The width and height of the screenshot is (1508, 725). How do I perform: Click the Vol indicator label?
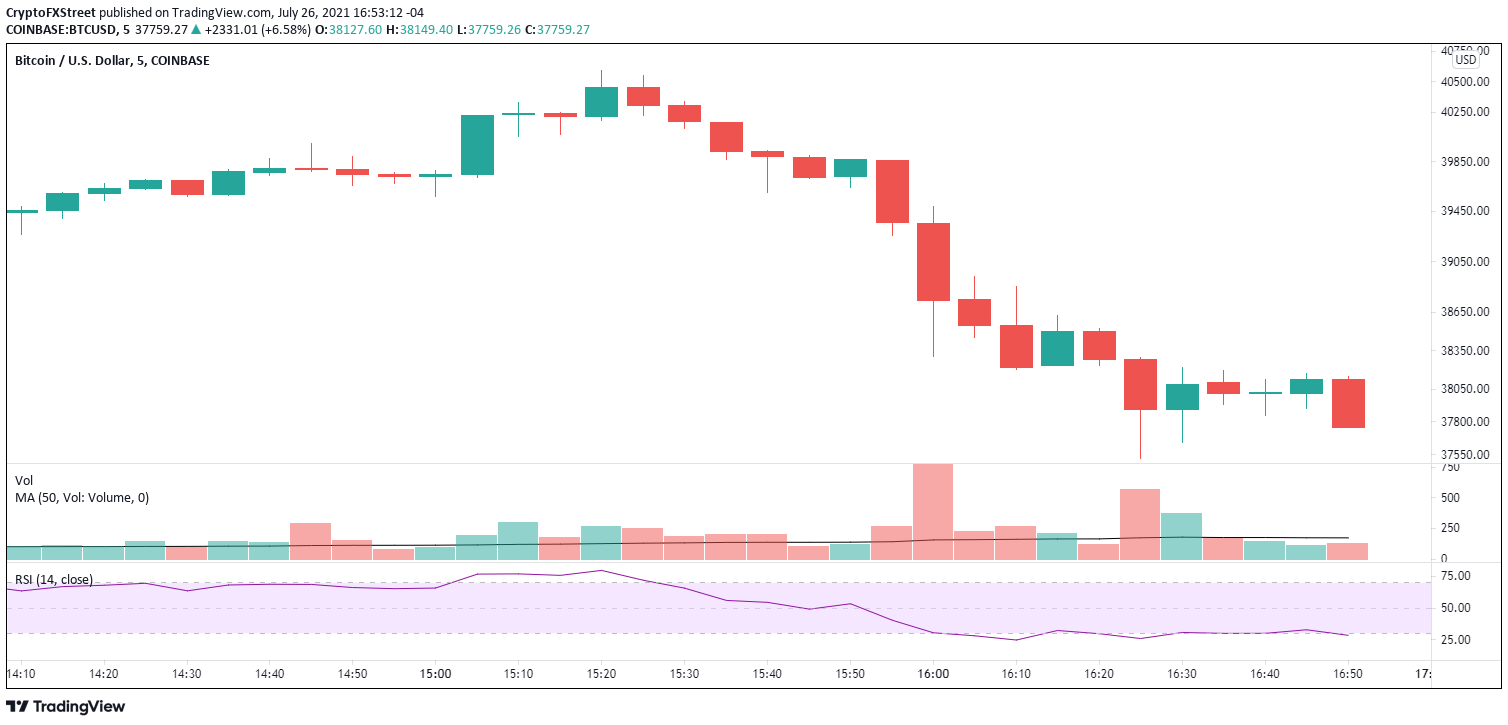coord(24,481)
